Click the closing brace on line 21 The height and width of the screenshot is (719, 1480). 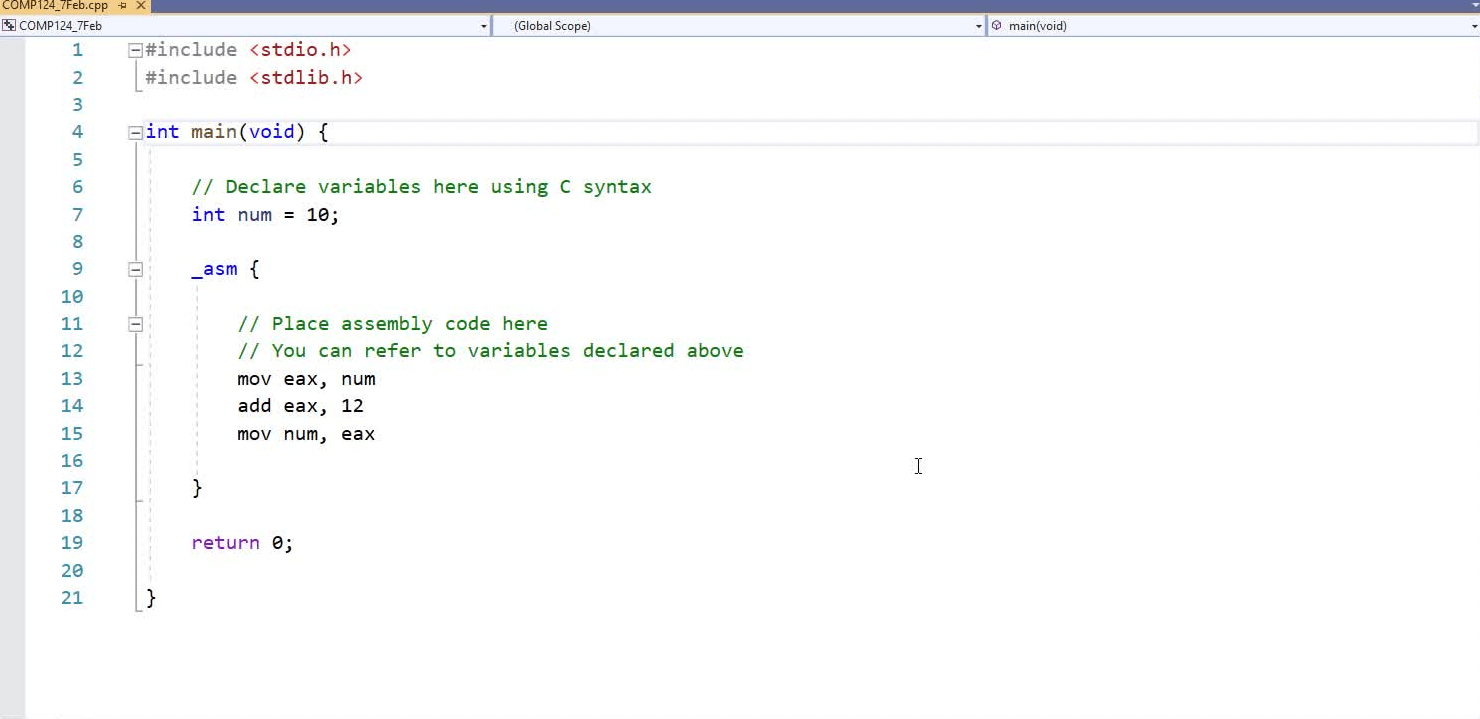click(x=151, y=598)
